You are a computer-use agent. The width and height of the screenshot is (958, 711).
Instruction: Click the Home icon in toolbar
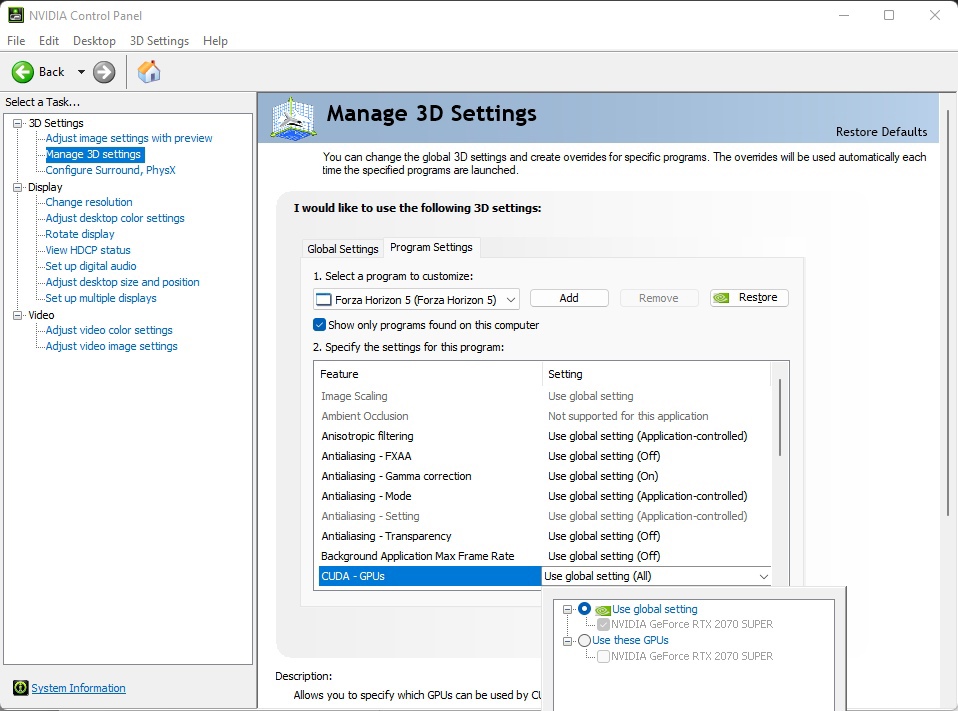tap(149, 72)
